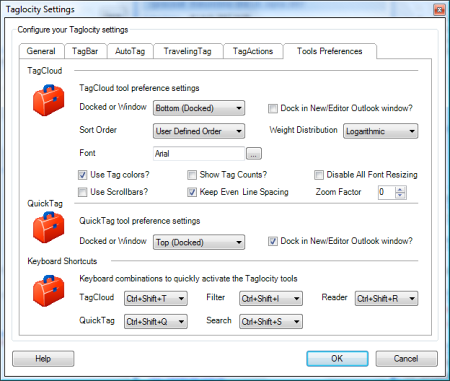
Task: Change the Filter shortcut dropdown
Action: point(271,298)
